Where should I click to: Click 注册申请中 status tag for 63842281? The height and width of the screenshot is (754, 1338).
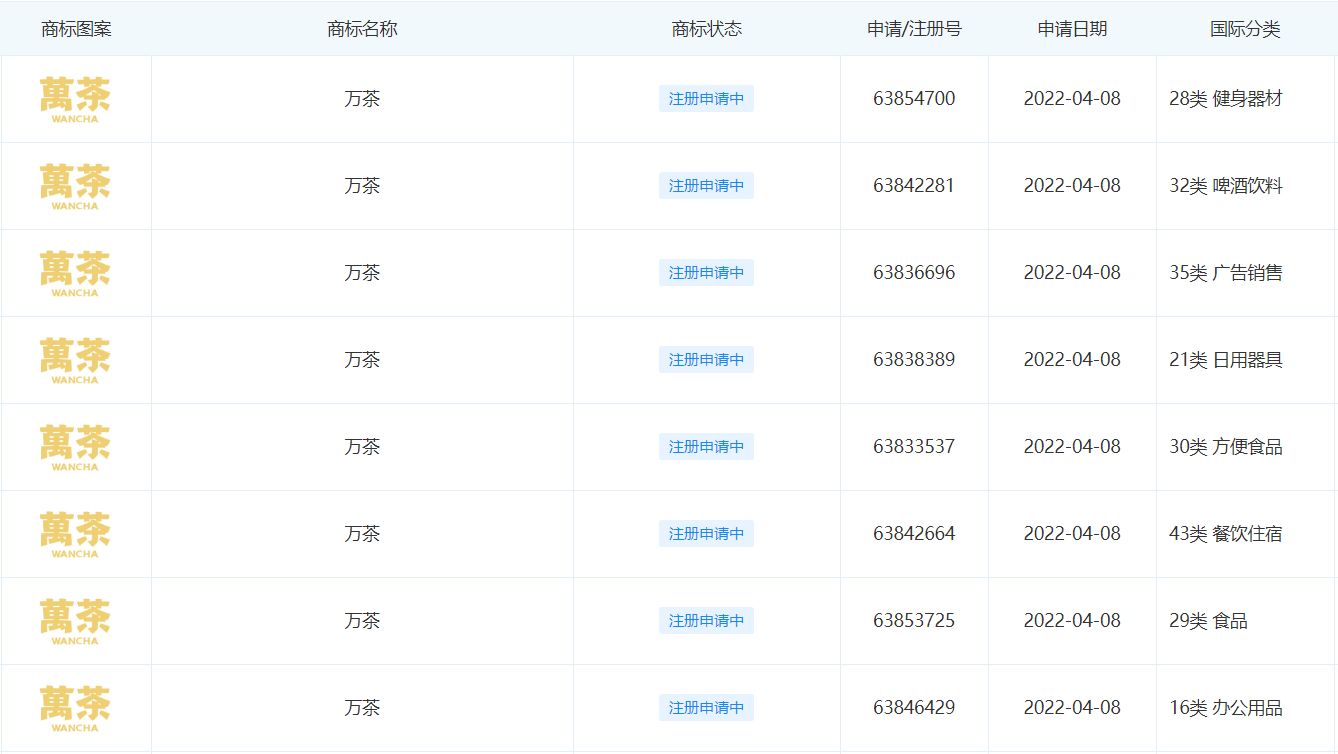click(706, 186)
